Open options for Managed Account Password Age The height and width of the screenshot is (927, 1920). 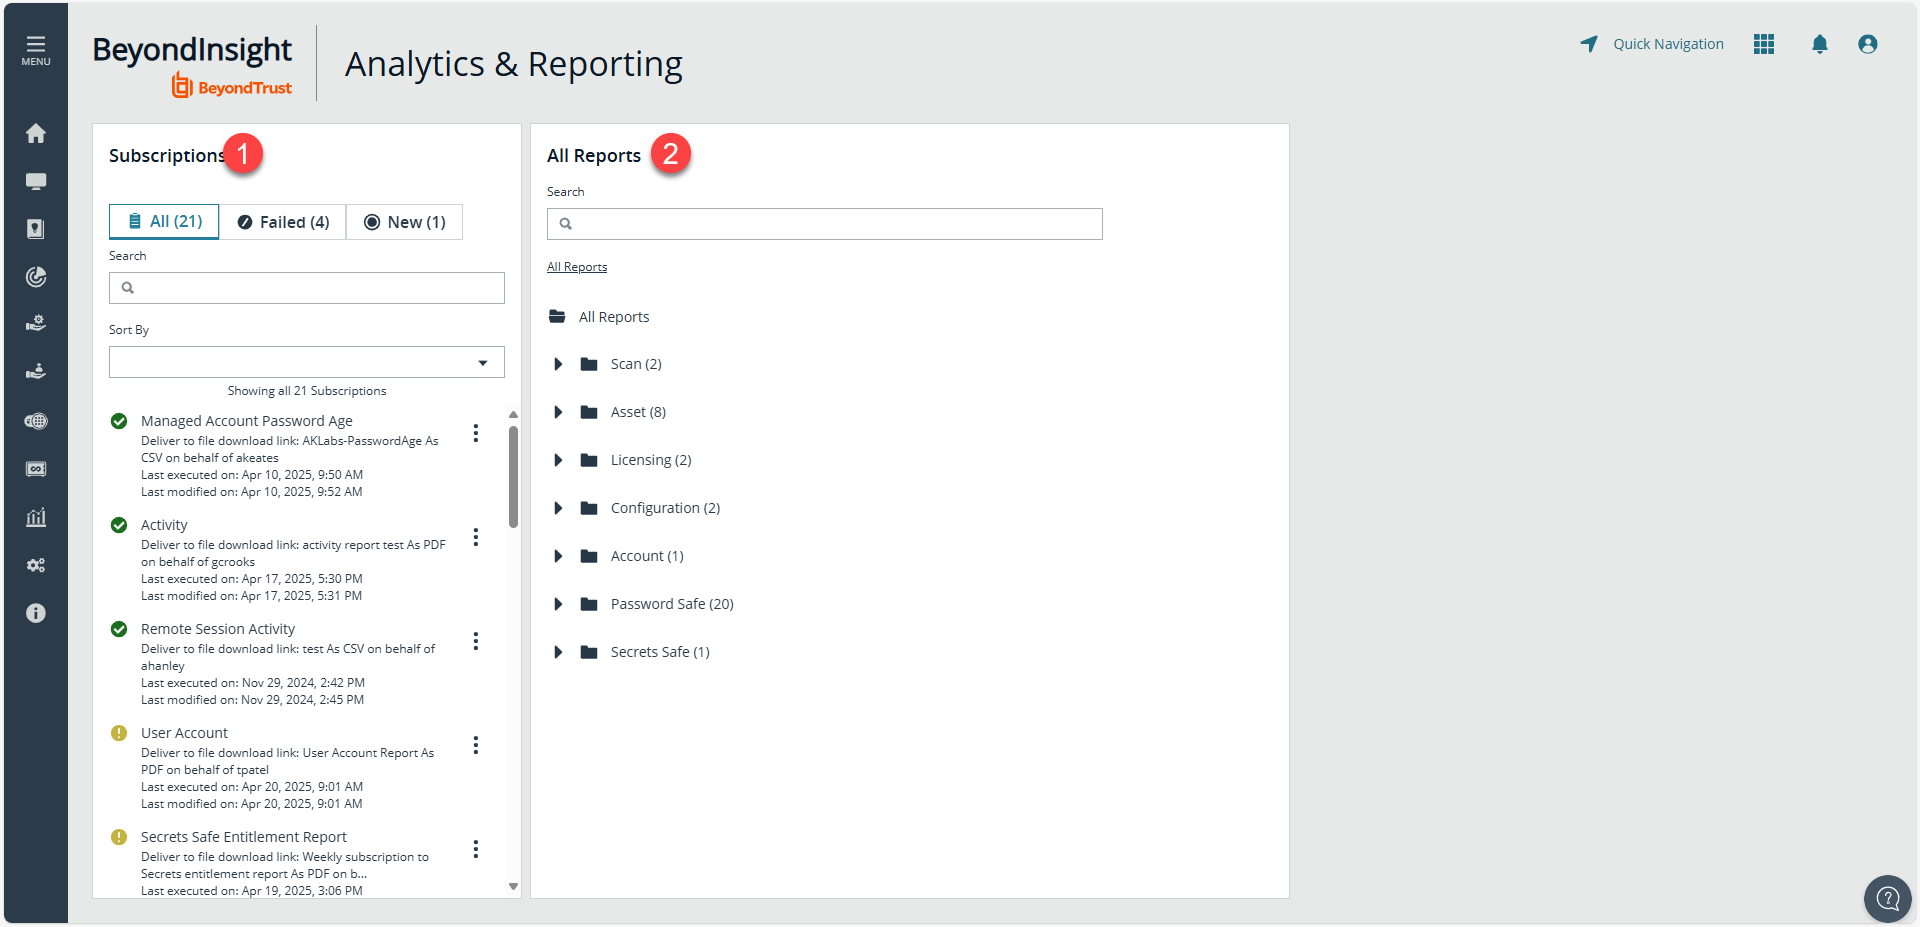[476, 433]
